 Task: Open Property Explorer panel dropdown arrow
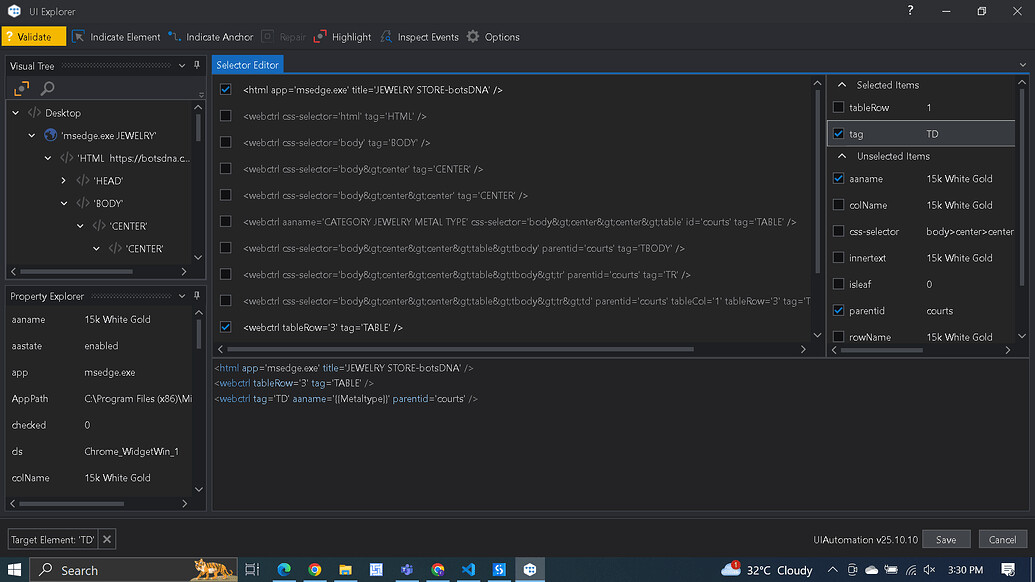pos(182,296)
